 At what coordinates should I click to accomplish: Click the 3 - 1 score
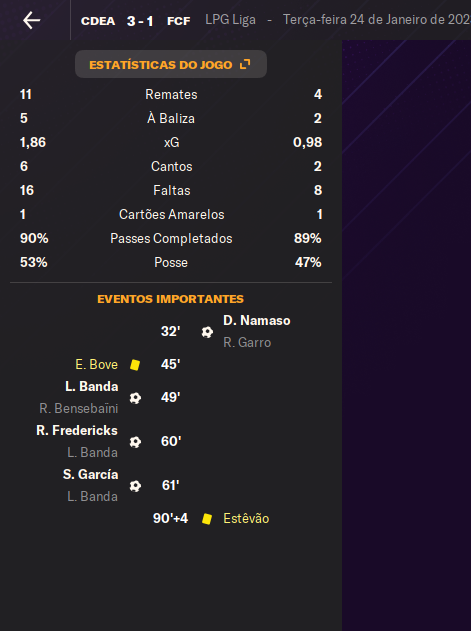(140, 21)
